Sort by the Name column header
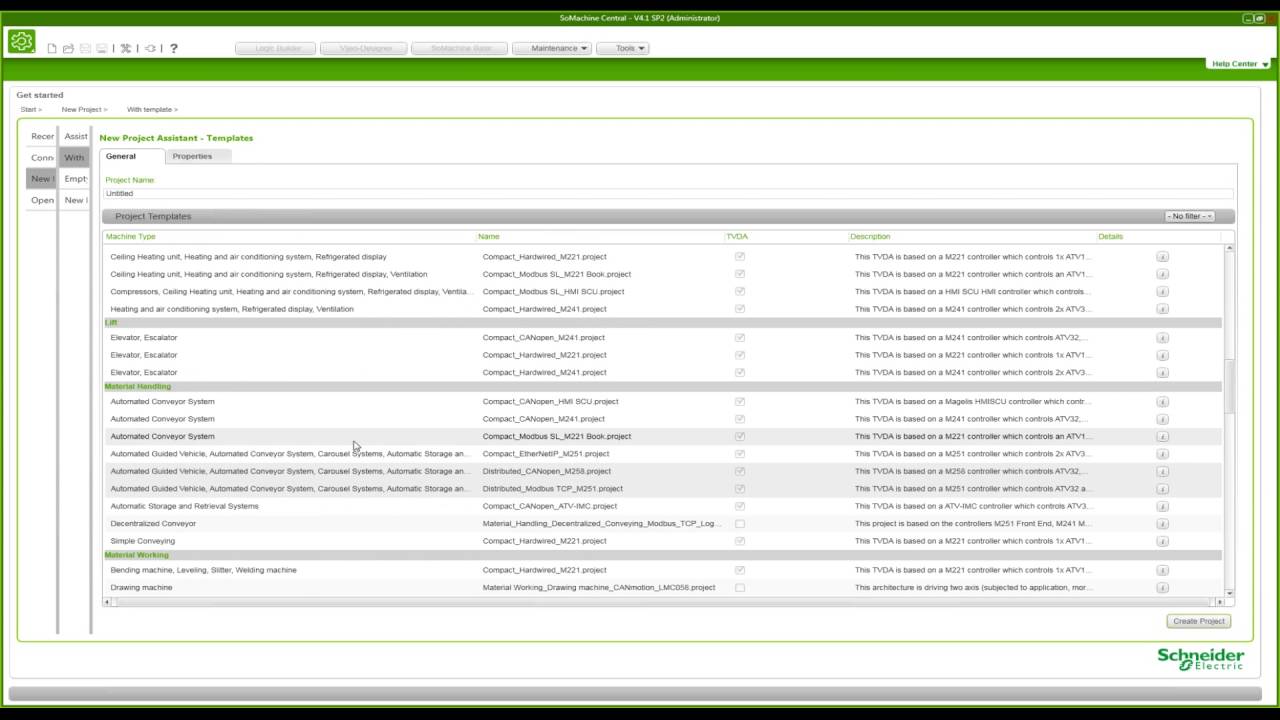 (488, 237)
